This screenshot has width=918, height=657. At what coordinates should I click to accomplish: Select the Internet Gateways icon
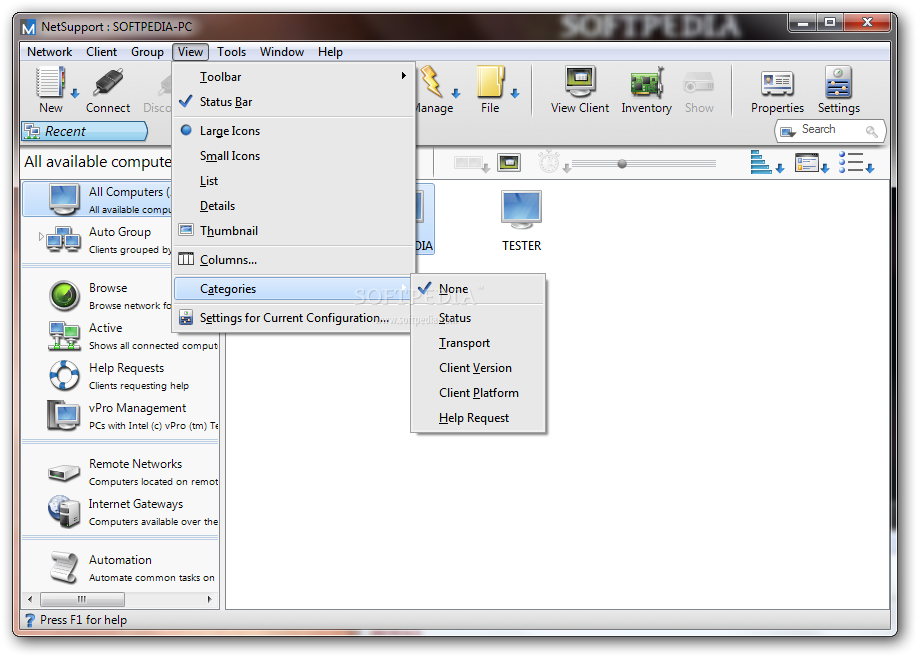[64, 511]
